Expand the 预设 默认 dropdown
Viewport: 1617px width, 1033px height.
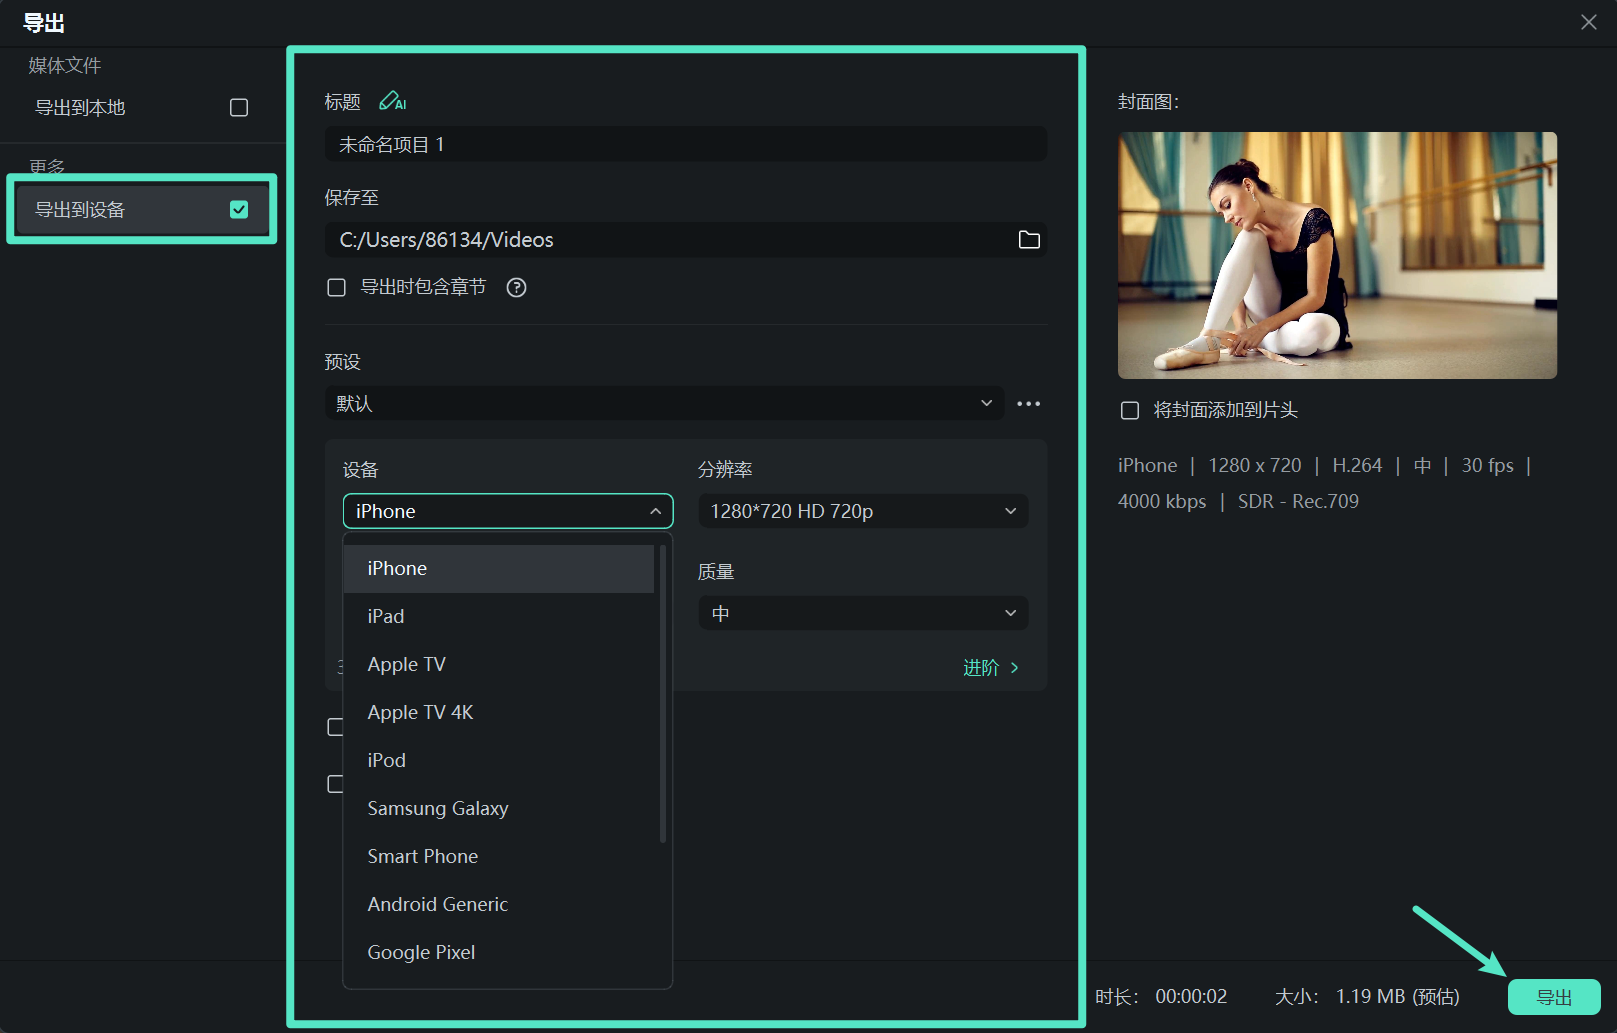click(x=664, y=404)
